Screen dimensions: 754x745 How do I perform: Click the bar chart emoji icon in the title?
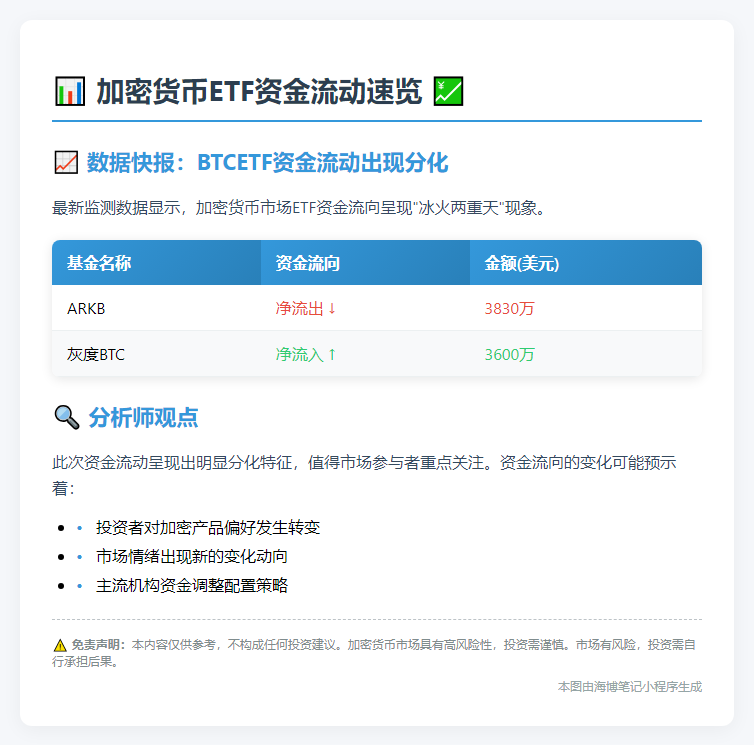[x=70, y=91]
